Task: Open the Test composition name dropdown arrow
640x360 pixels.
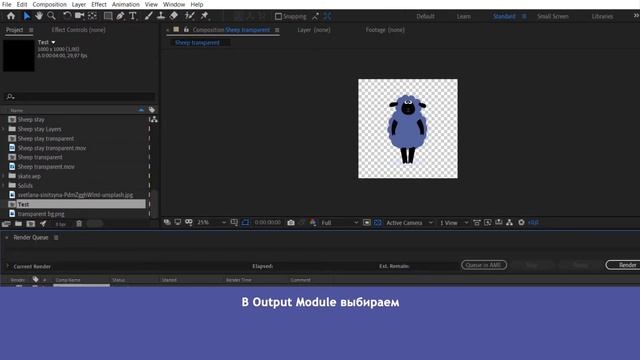Action: click(53, 42)
